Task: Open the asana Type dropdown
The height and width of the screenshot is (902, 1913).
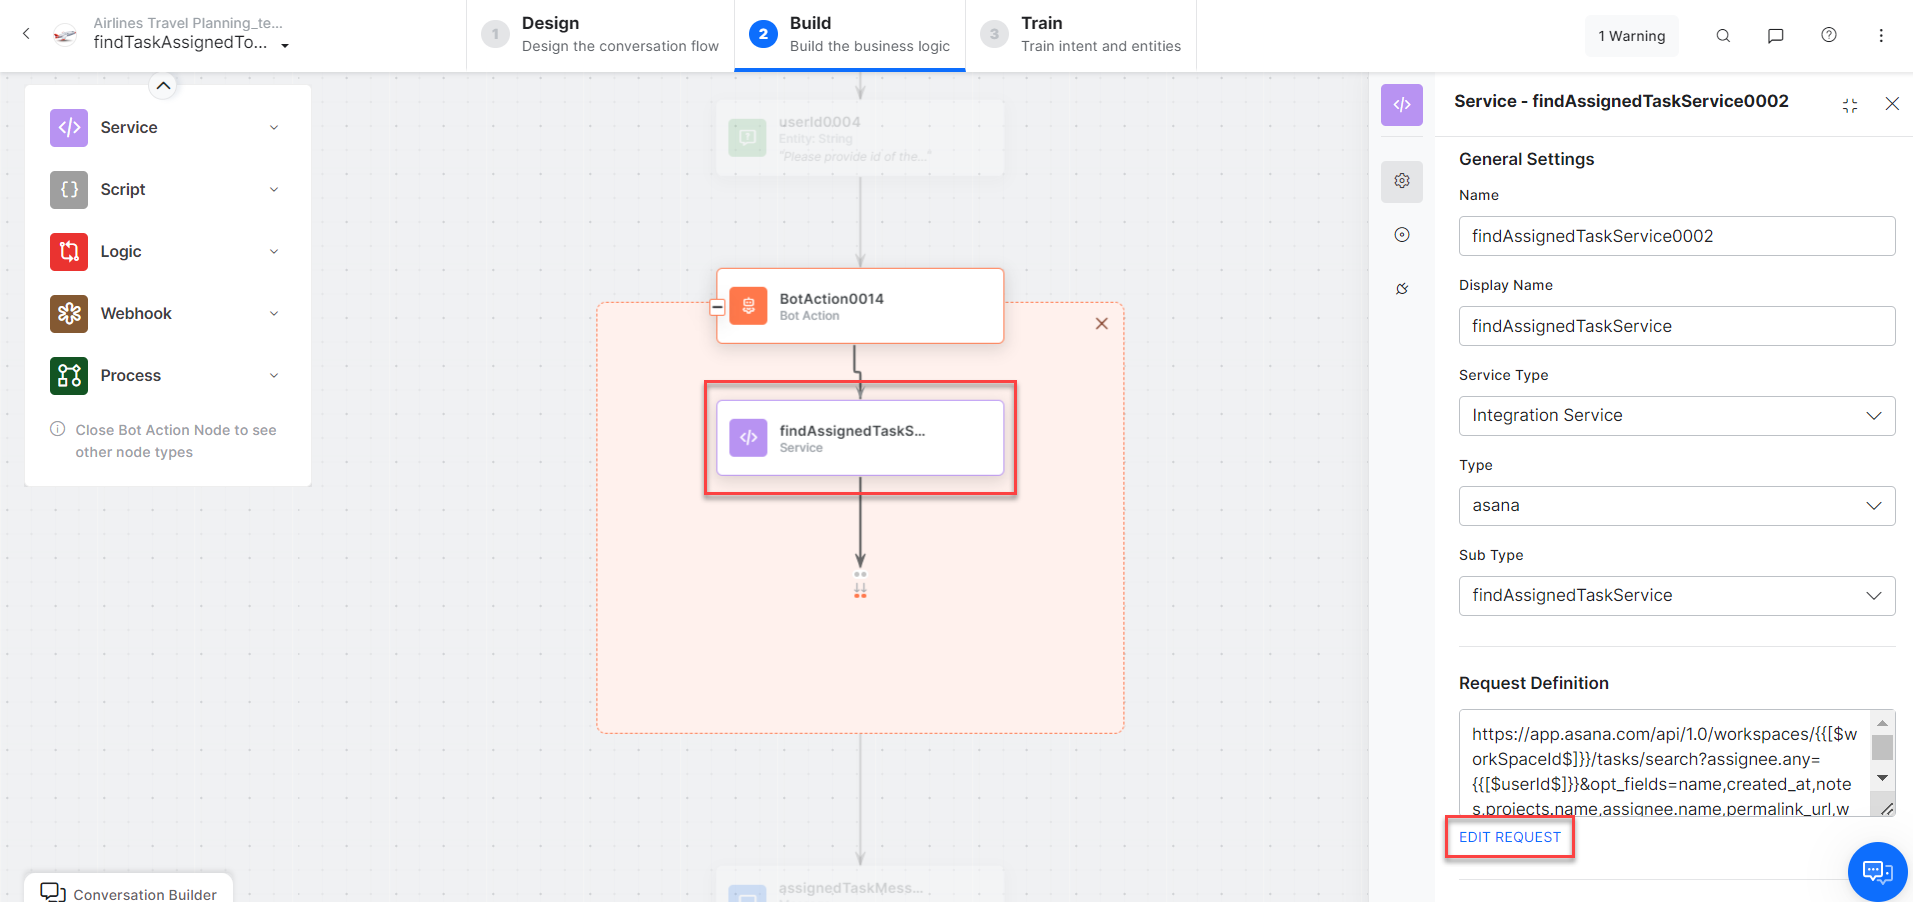Action: pos(1676,506)
